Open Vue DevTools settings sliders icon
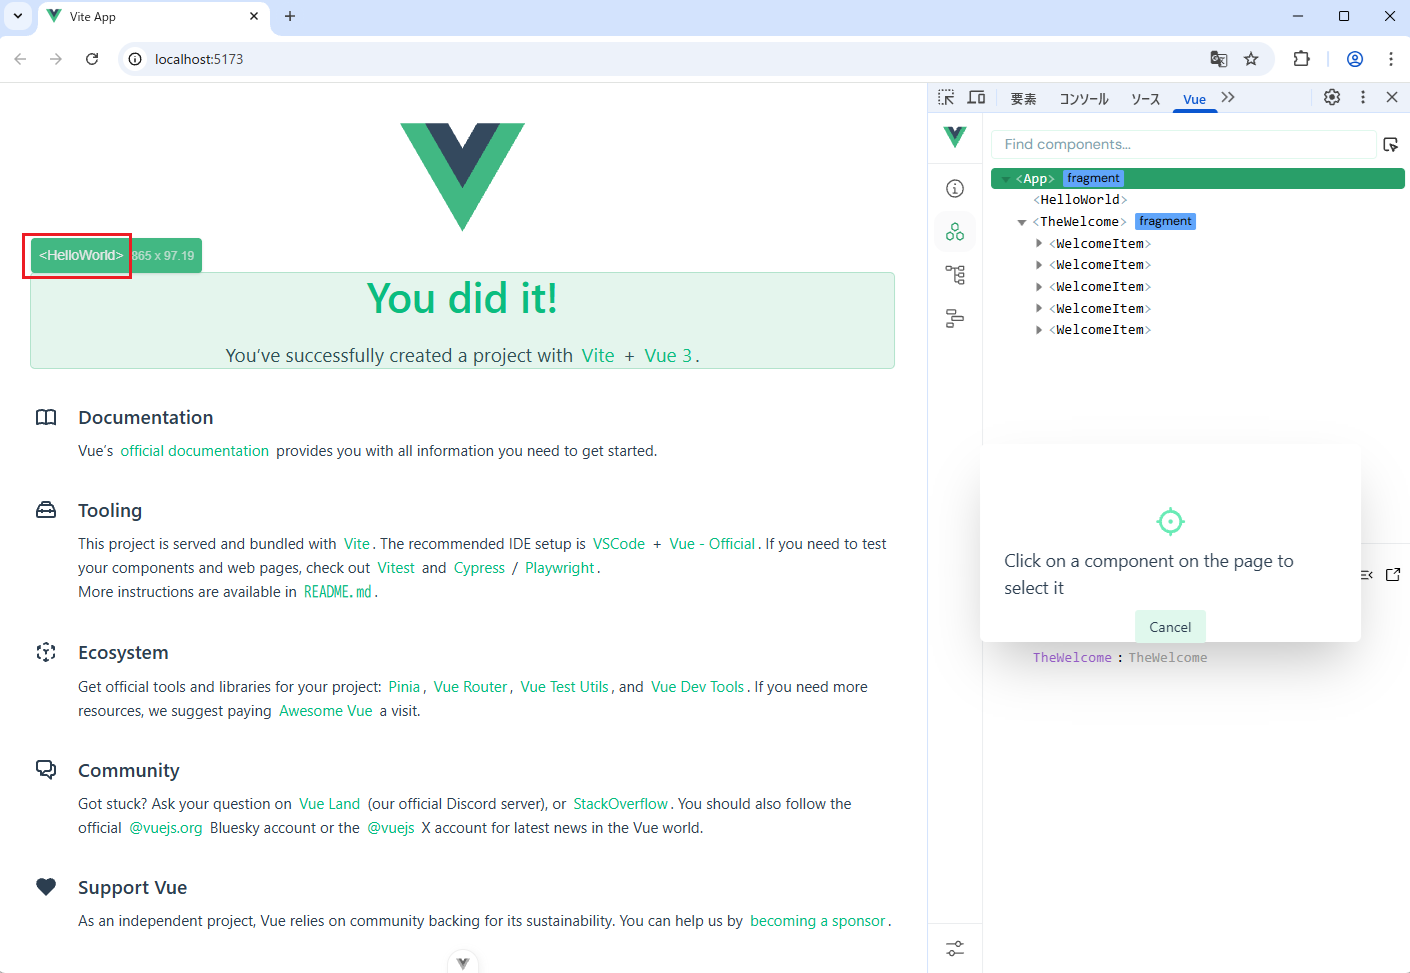This screenshot has width=1410, height=973. point(955,948)
